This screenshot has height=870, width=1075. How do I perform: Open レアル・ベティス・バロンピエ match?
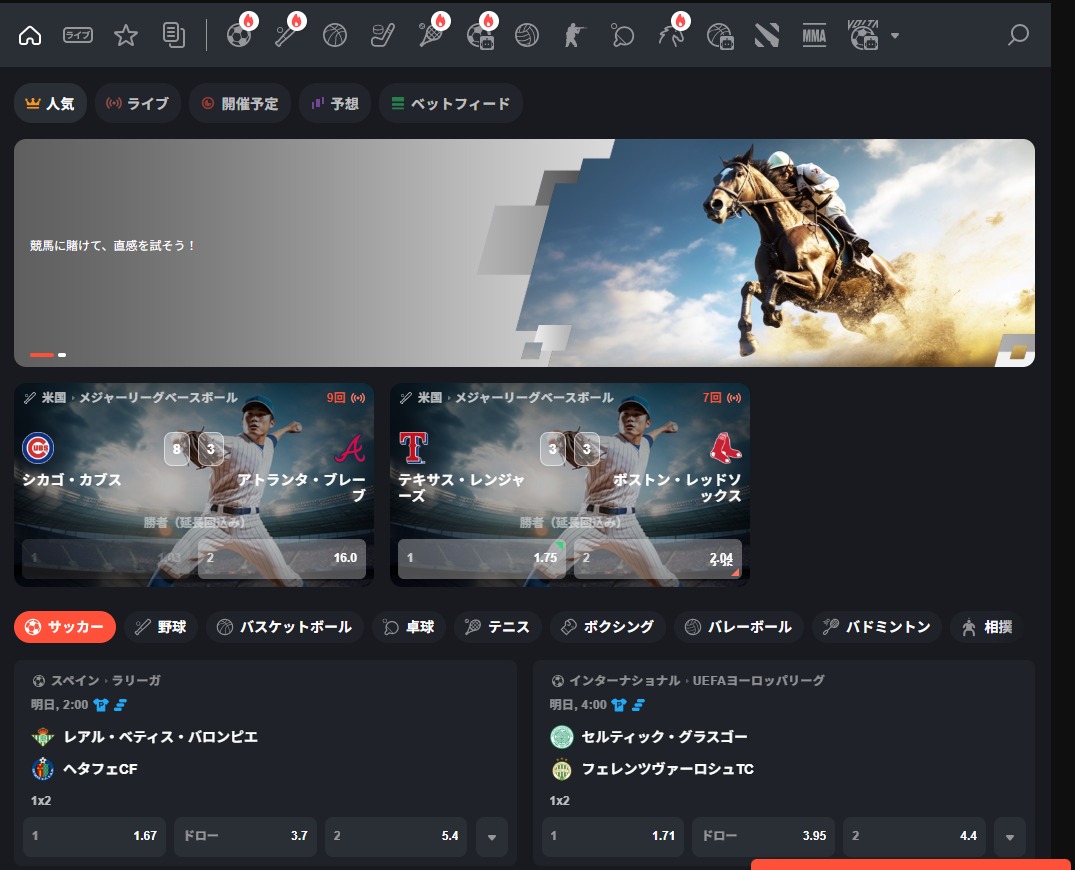[161, 737]
